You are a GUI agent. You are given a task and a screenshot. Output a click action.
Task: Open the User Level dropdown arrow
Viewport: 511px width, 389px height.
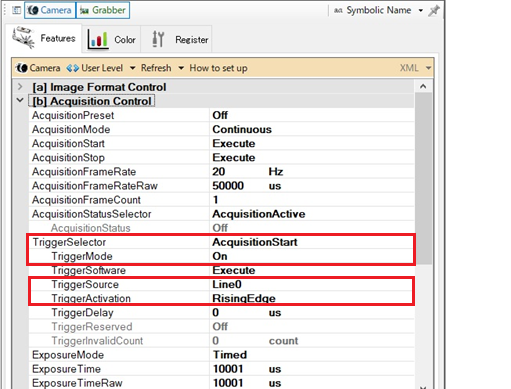(132, 68)
